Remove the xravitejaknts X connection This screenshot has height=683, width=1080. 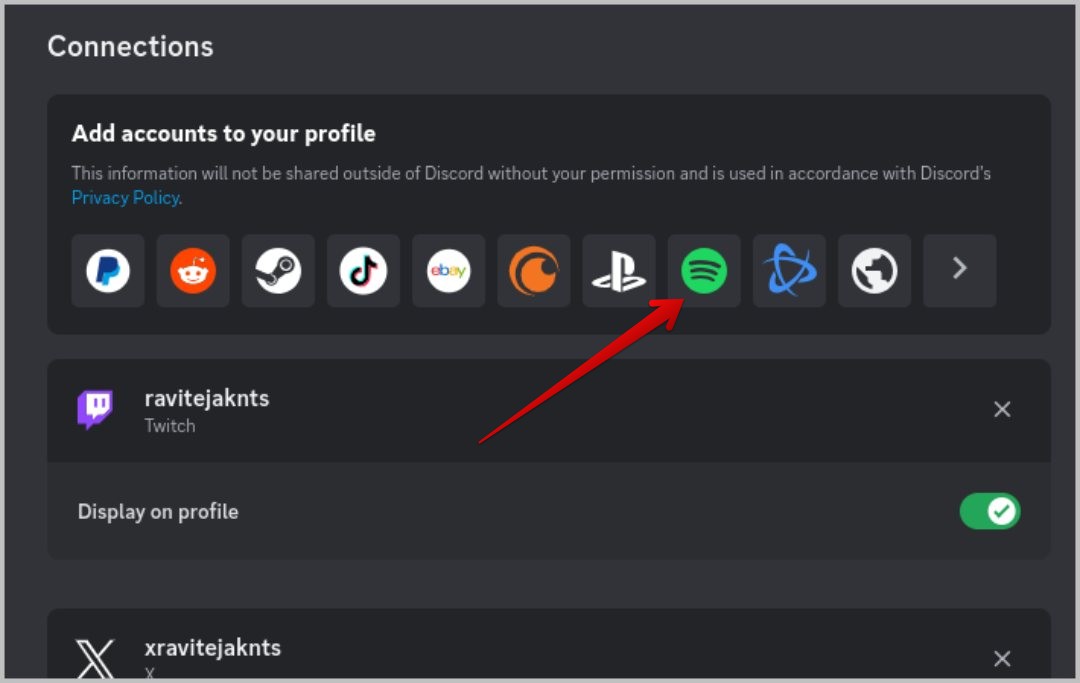tap(1002, 659)
